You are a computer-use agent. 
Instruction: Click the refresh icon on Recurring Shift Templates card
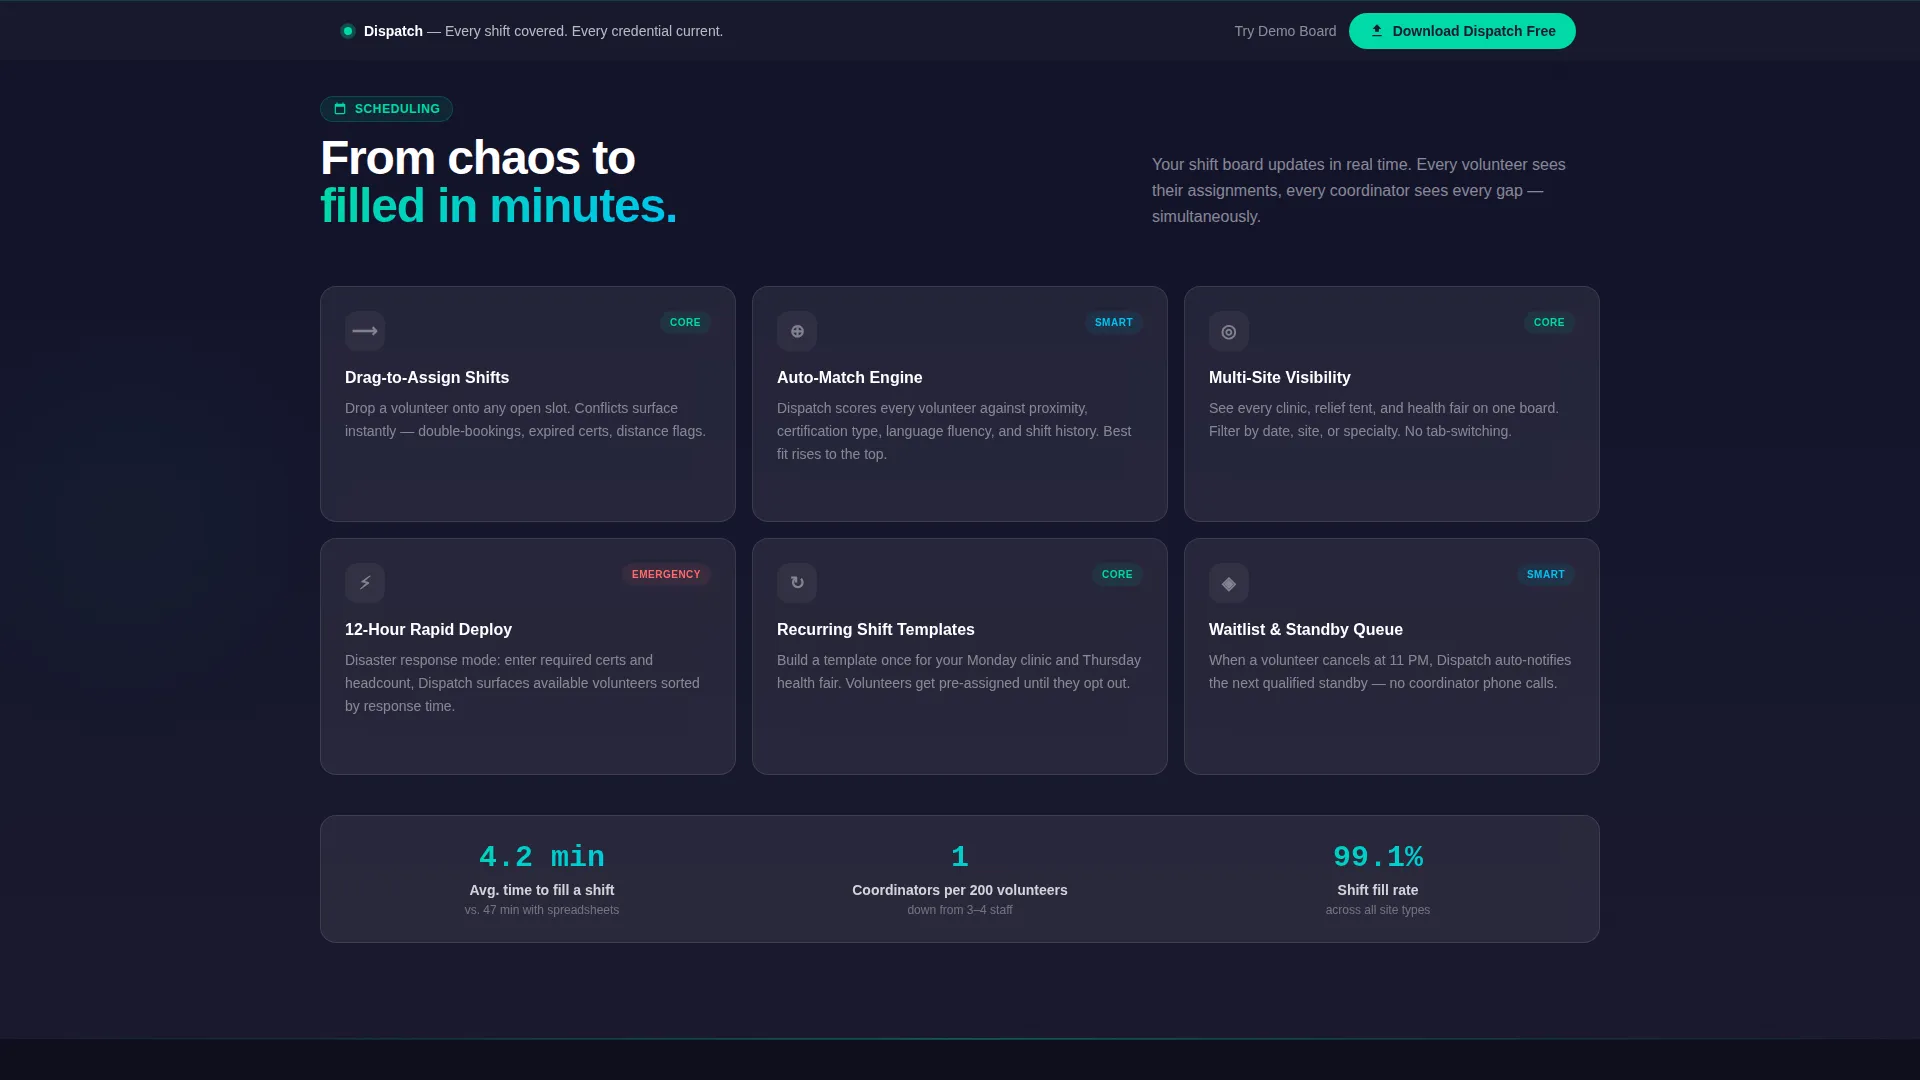coord(797,583)
